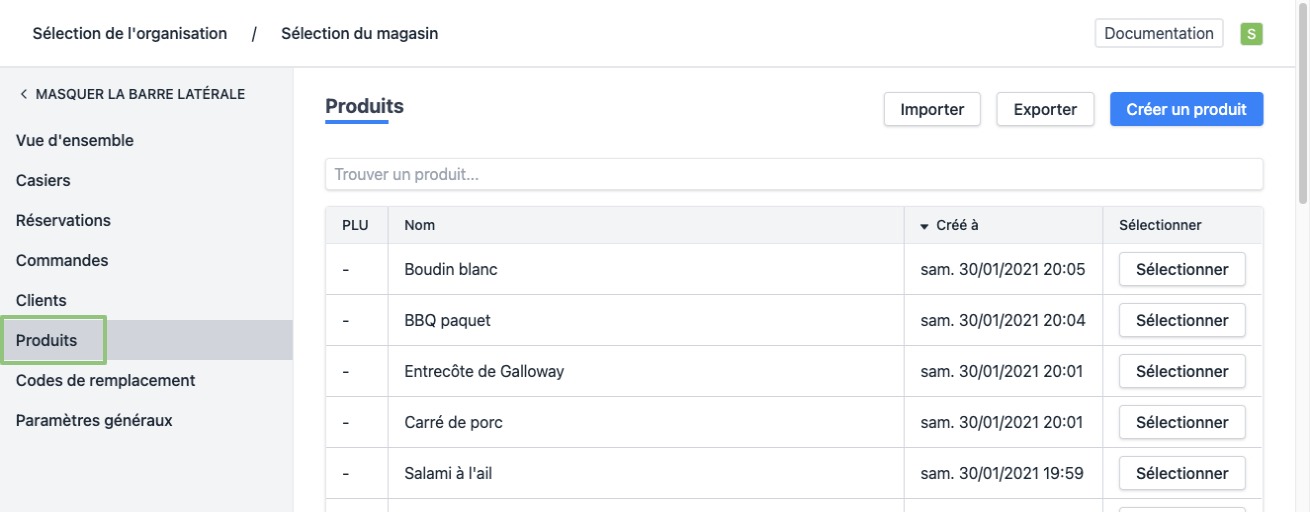Click the Sélection du magasin breadcrumb
The height and width of the screenshot is (512, 1310).
pos(359,34)
